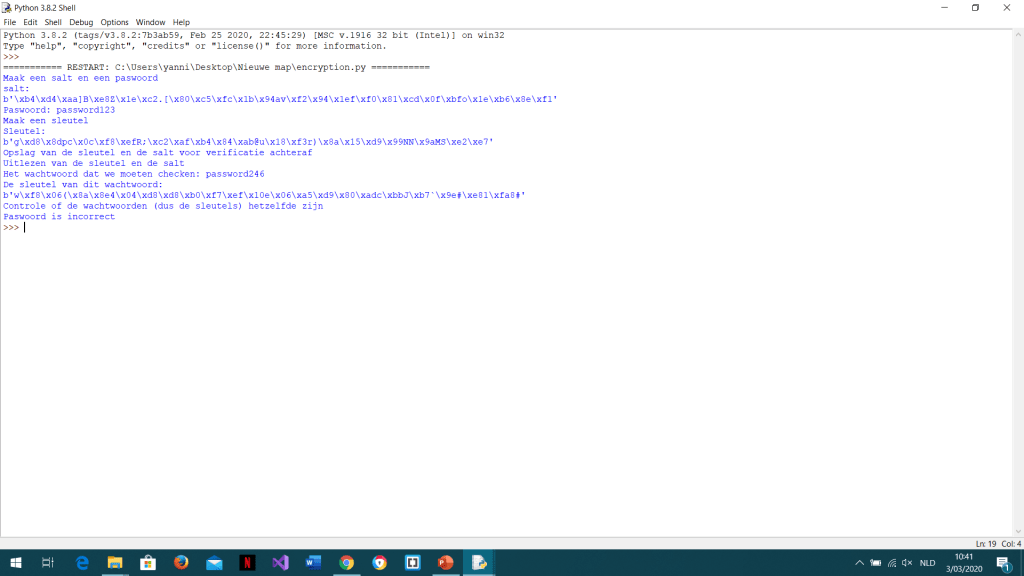Open File Explorer from the taskbar
Image resolution: width=1024 pixels, height=576 pixels.
pyautogui.click(x=115, y=563)
